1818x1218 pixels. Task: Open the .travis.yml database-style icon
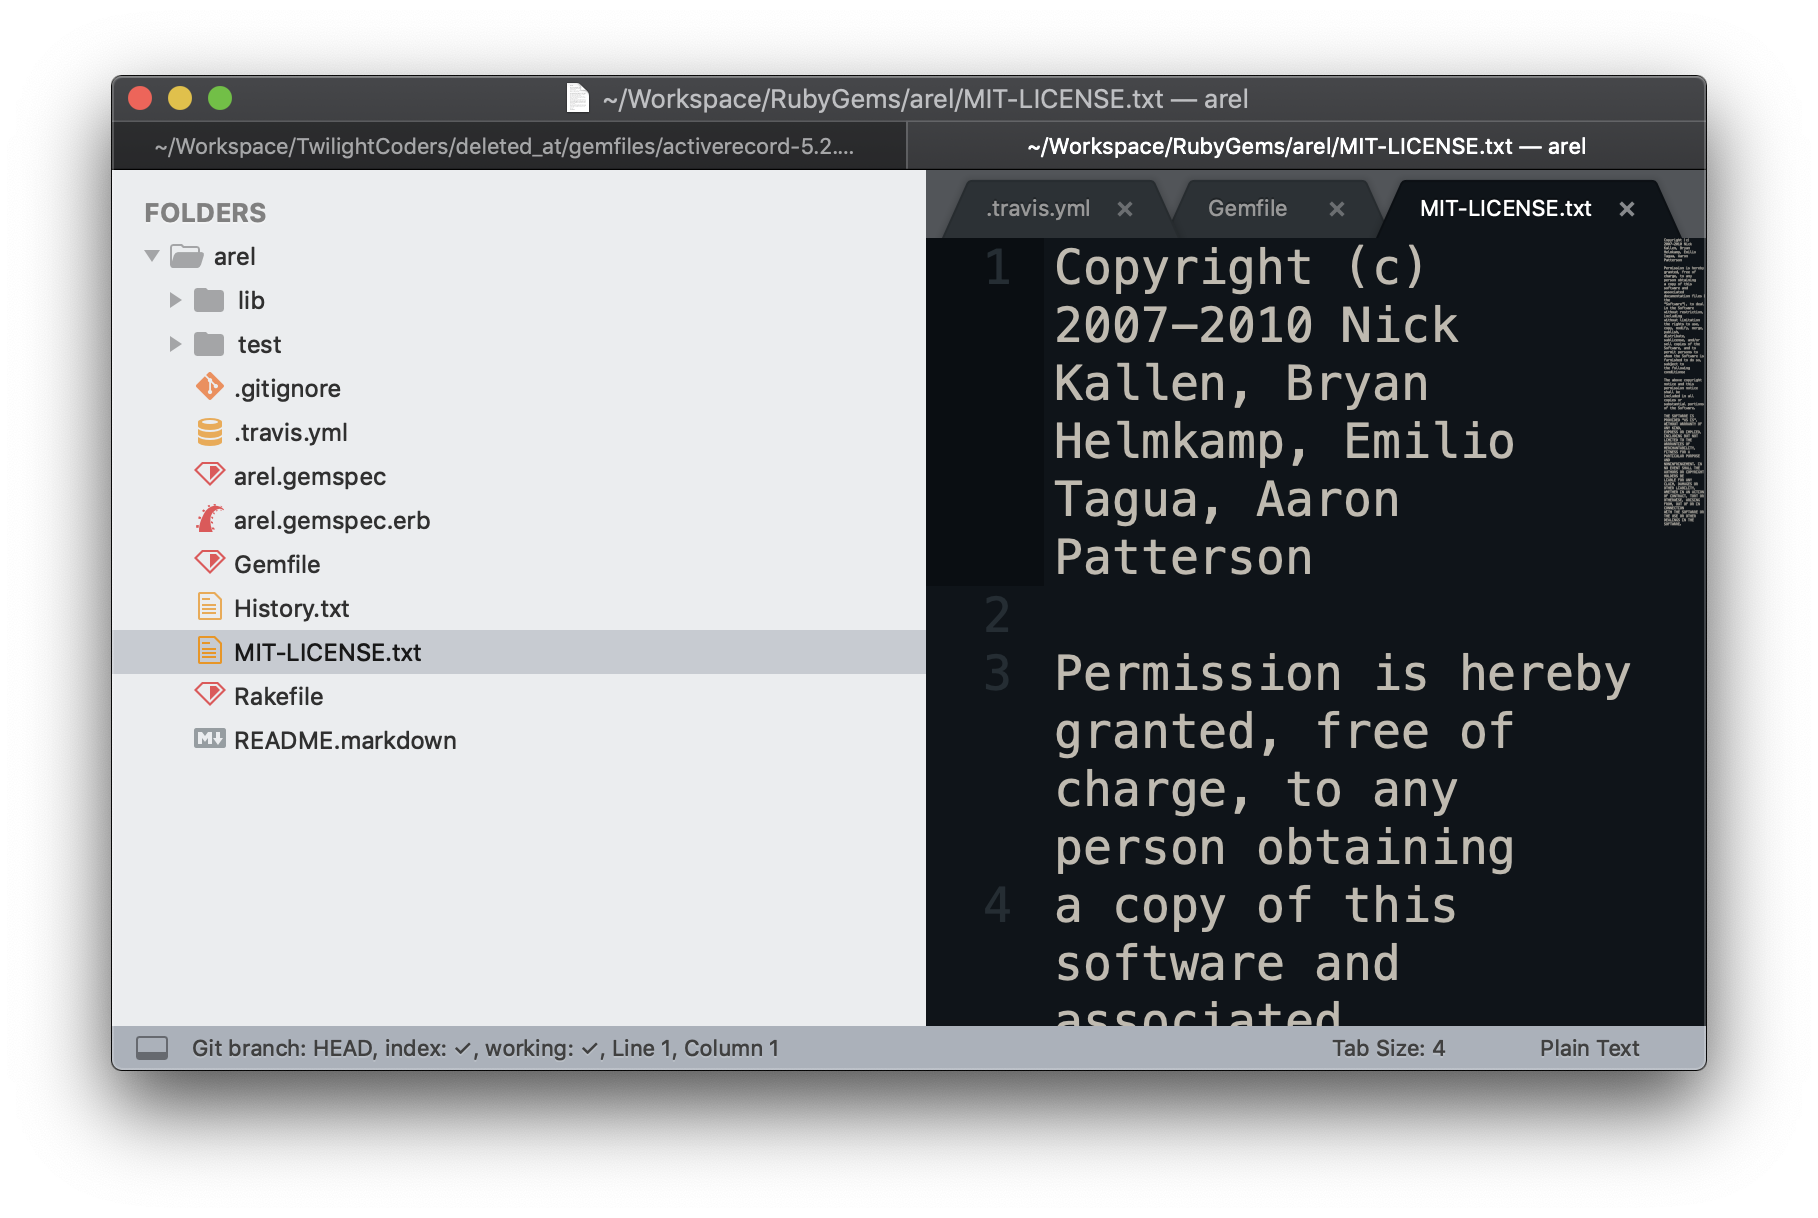[209, 432]
